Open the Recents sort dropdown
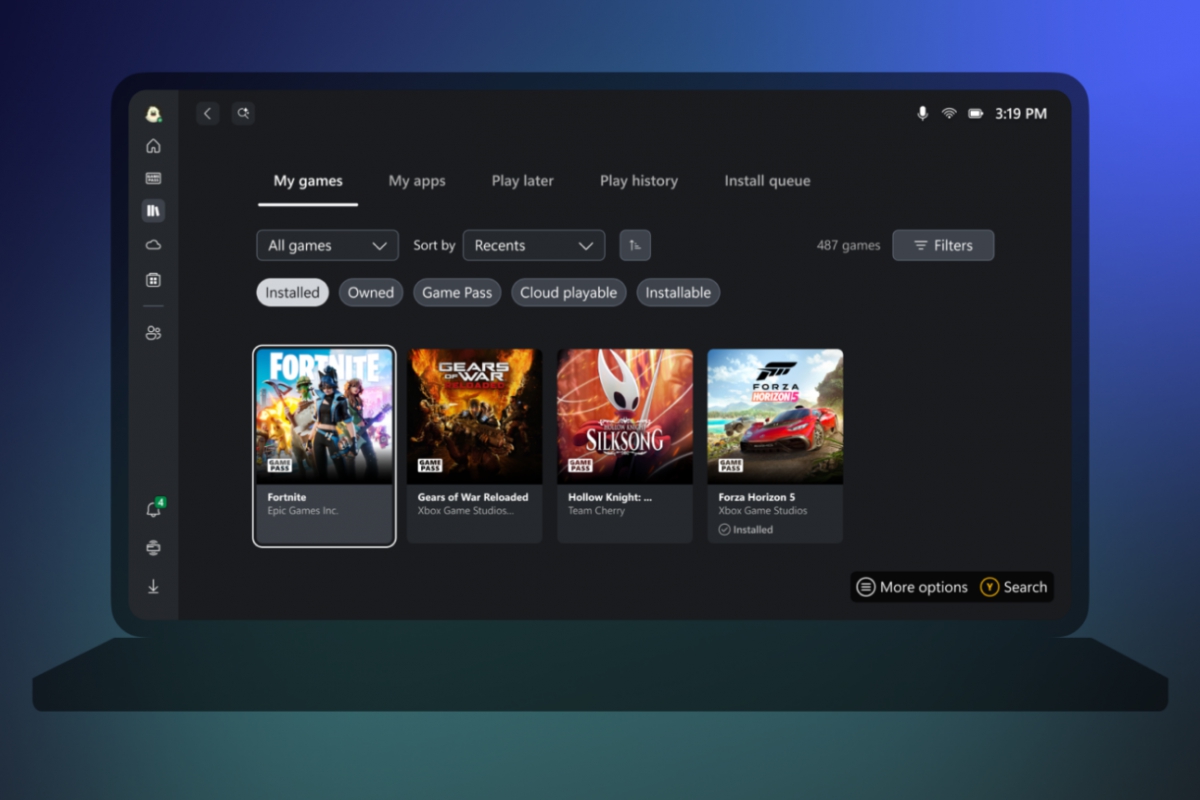This screenshot has height=800, width=1200. coord(533,245)
